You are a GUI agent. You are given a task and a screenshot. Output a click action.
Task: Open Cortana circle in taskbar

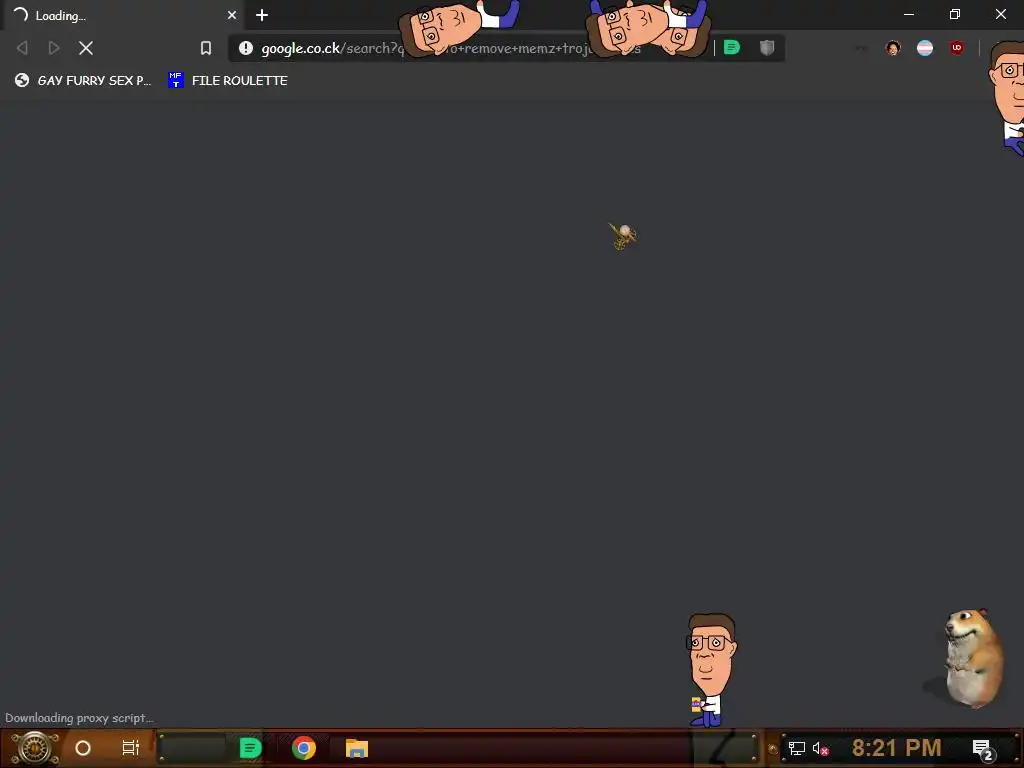[x=83, y=748]
